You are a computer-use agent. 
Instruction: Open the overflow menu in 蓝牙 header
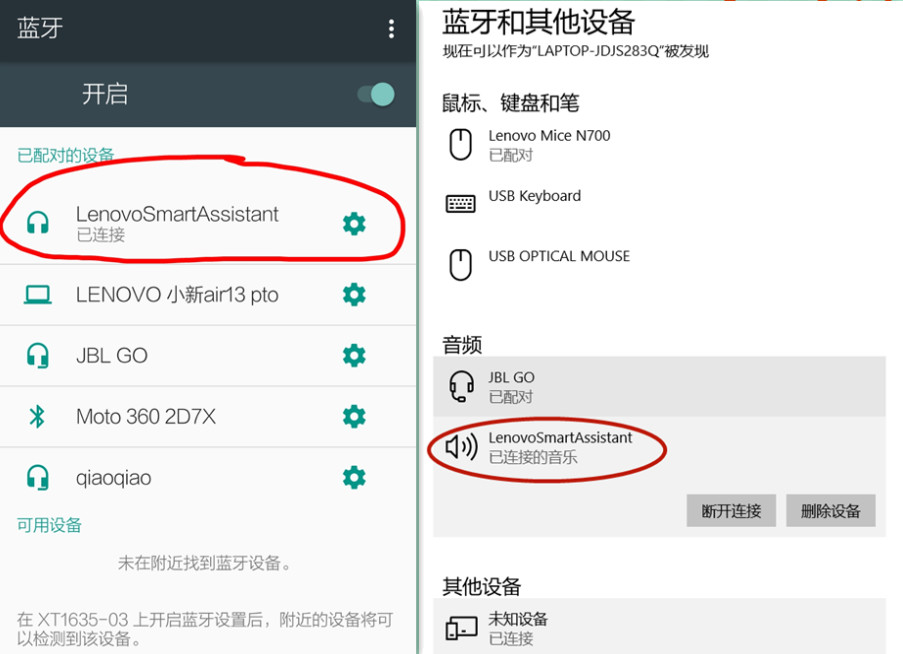tap(391, 28)
